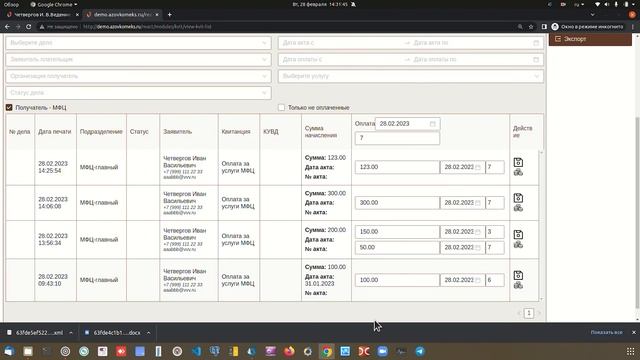Expand the Выберите дело dropdown

pos(138,43)
